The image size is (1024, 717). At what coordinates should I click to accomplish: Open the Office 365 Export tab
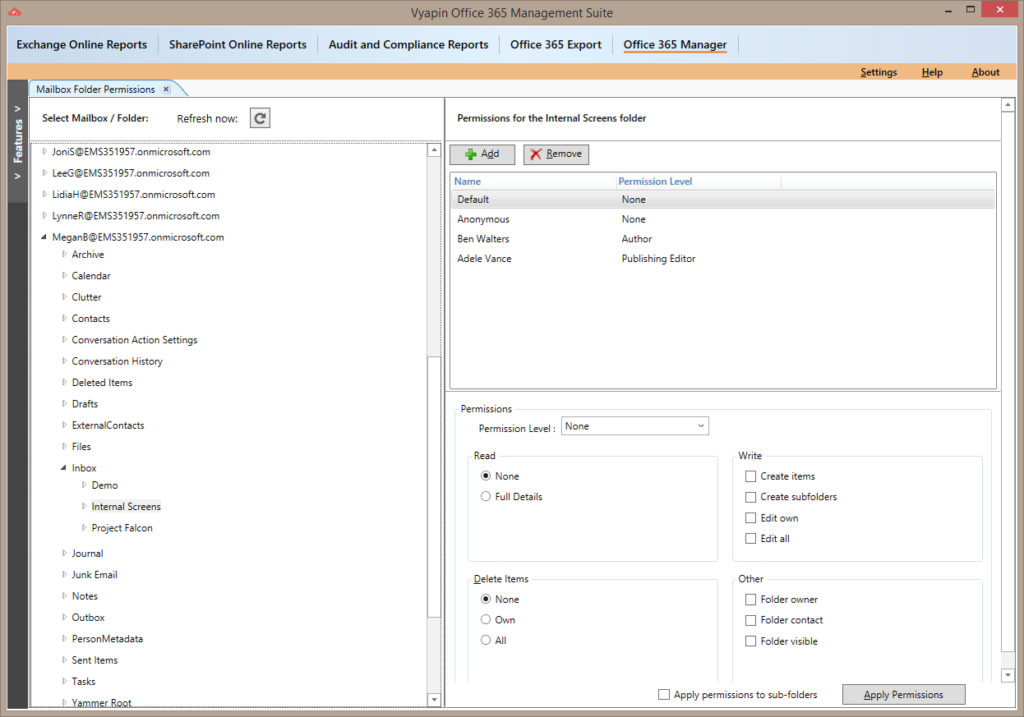pyautogui.click(x=556, y=44)
